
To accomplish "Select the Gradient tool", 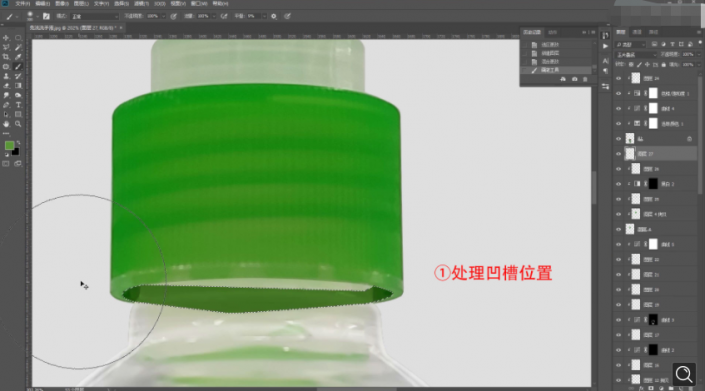I will pyautogui.click(x=18, y=86).
